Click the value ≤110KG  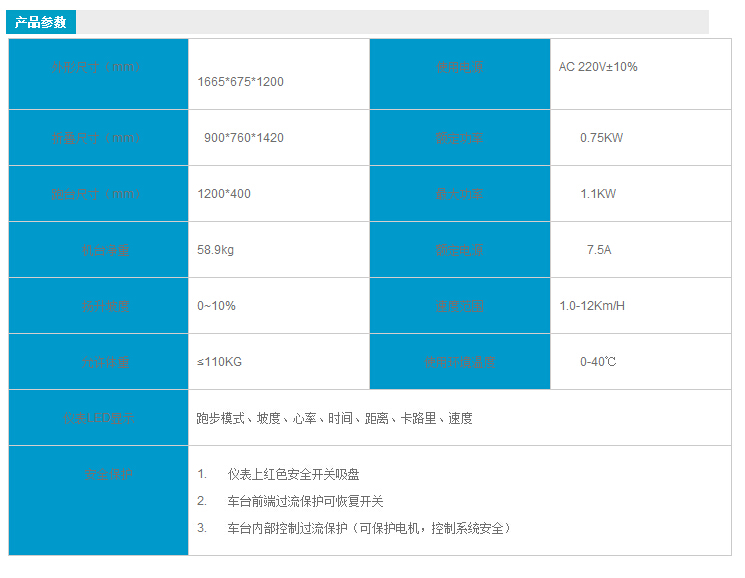click(220, 362)
